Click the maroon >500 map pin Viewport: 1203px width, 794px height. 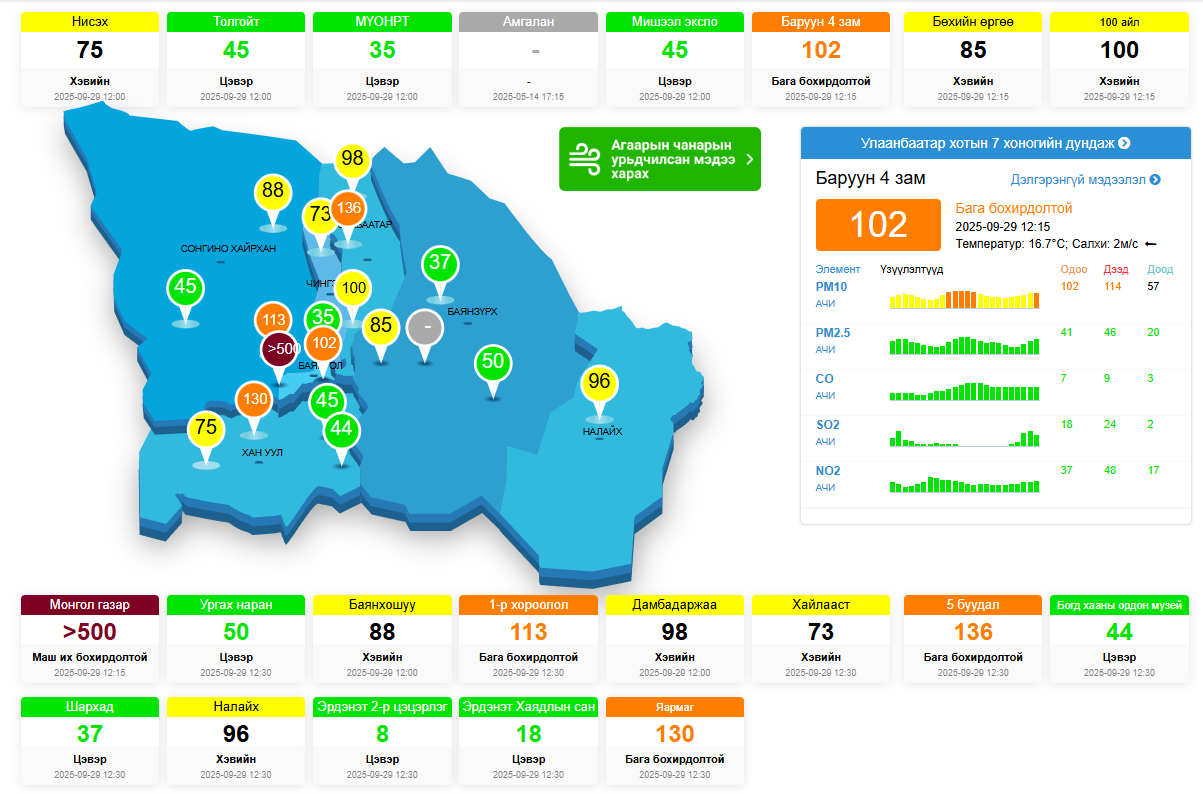pyautogui.click(x=280, y=349)
